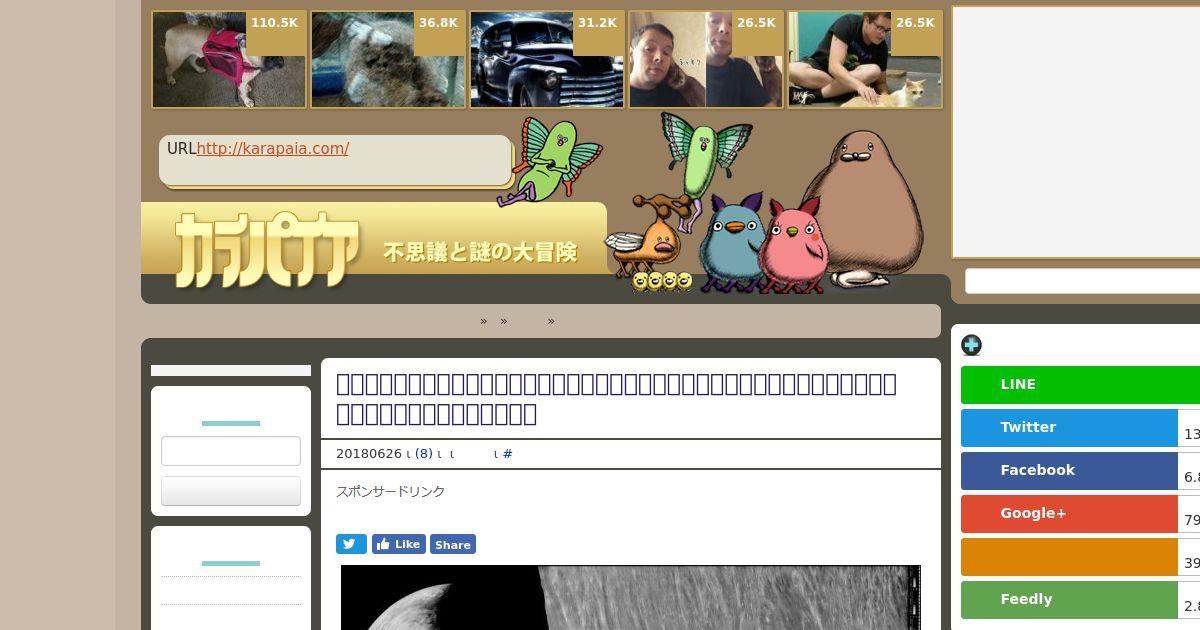Open the Moon article image
The width and height of the screenshot is (1200, 630).
pos(631,598)
